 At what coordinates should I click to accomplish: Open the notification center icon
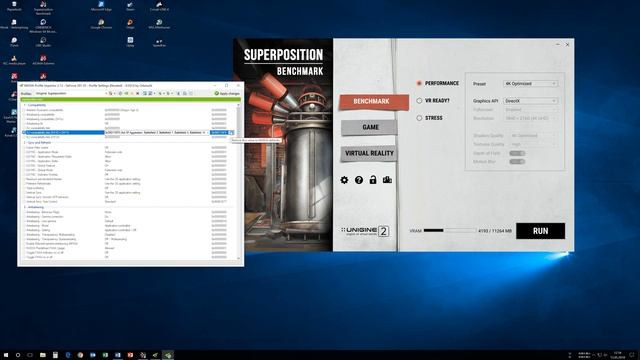[x=632, y=355]
